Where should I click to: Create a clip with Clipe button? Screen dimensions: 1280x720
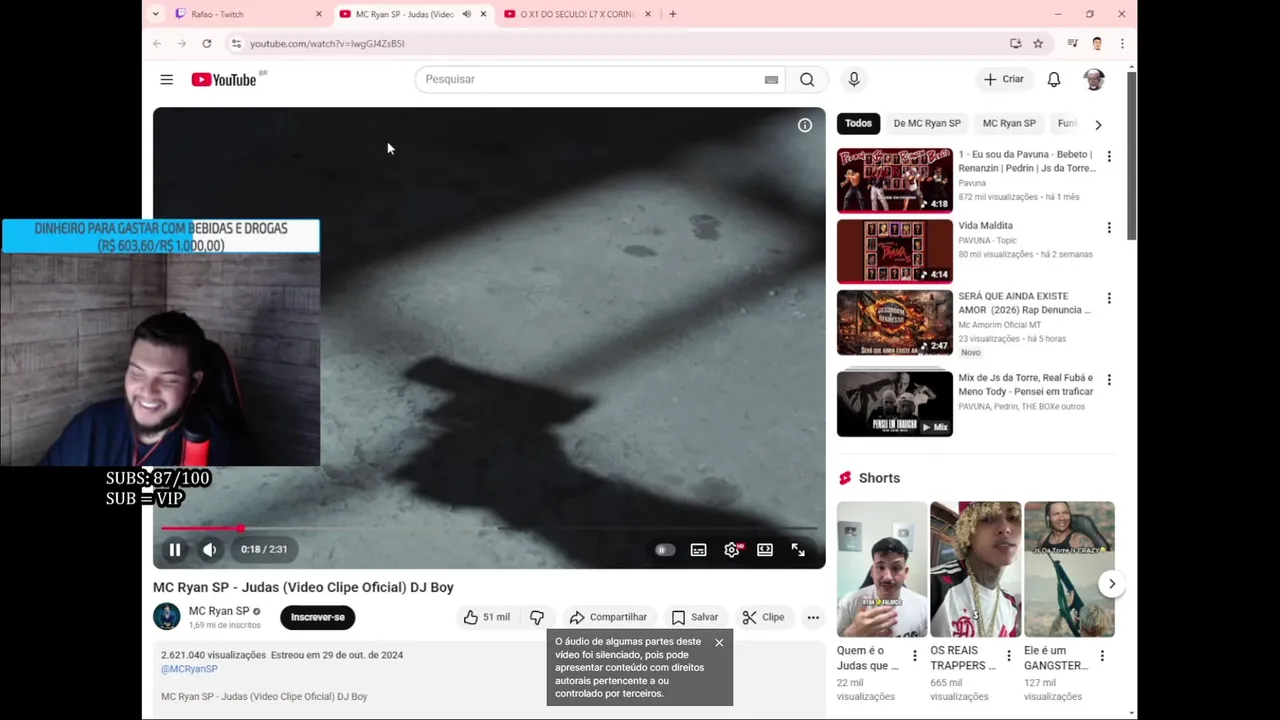tap(763, 617)
